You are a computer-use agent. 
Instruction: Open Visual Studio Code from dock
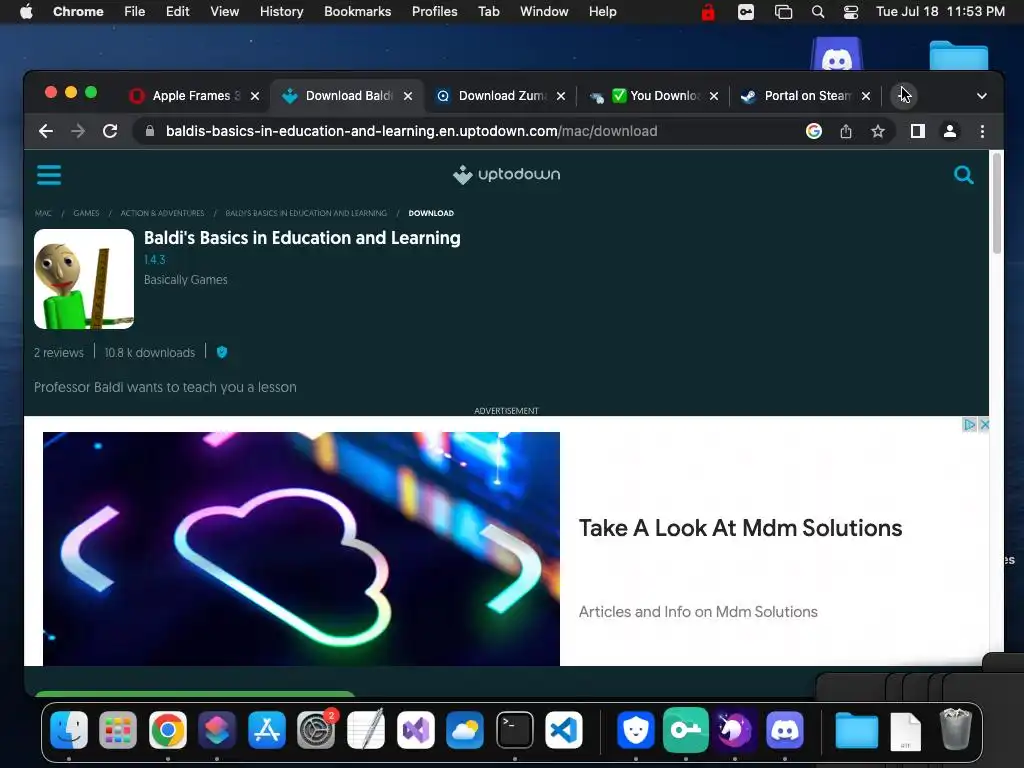coord(564,729)
